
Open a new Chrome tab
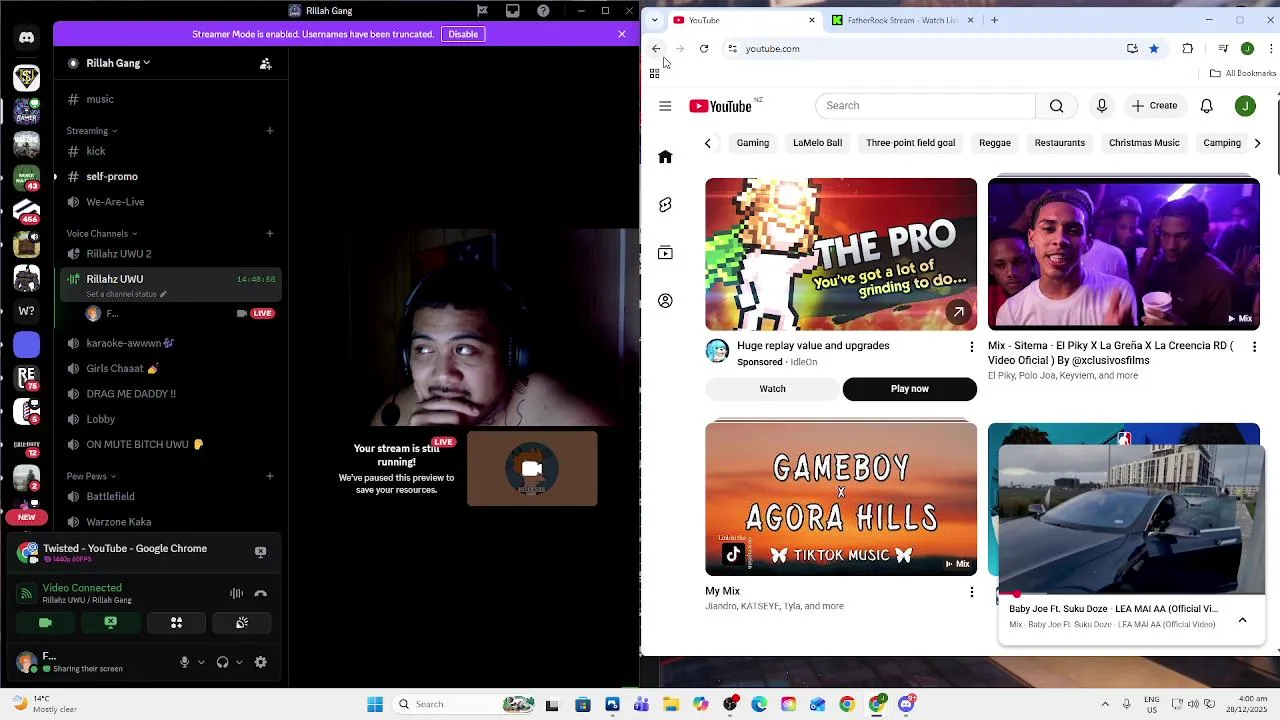[994, 20]
